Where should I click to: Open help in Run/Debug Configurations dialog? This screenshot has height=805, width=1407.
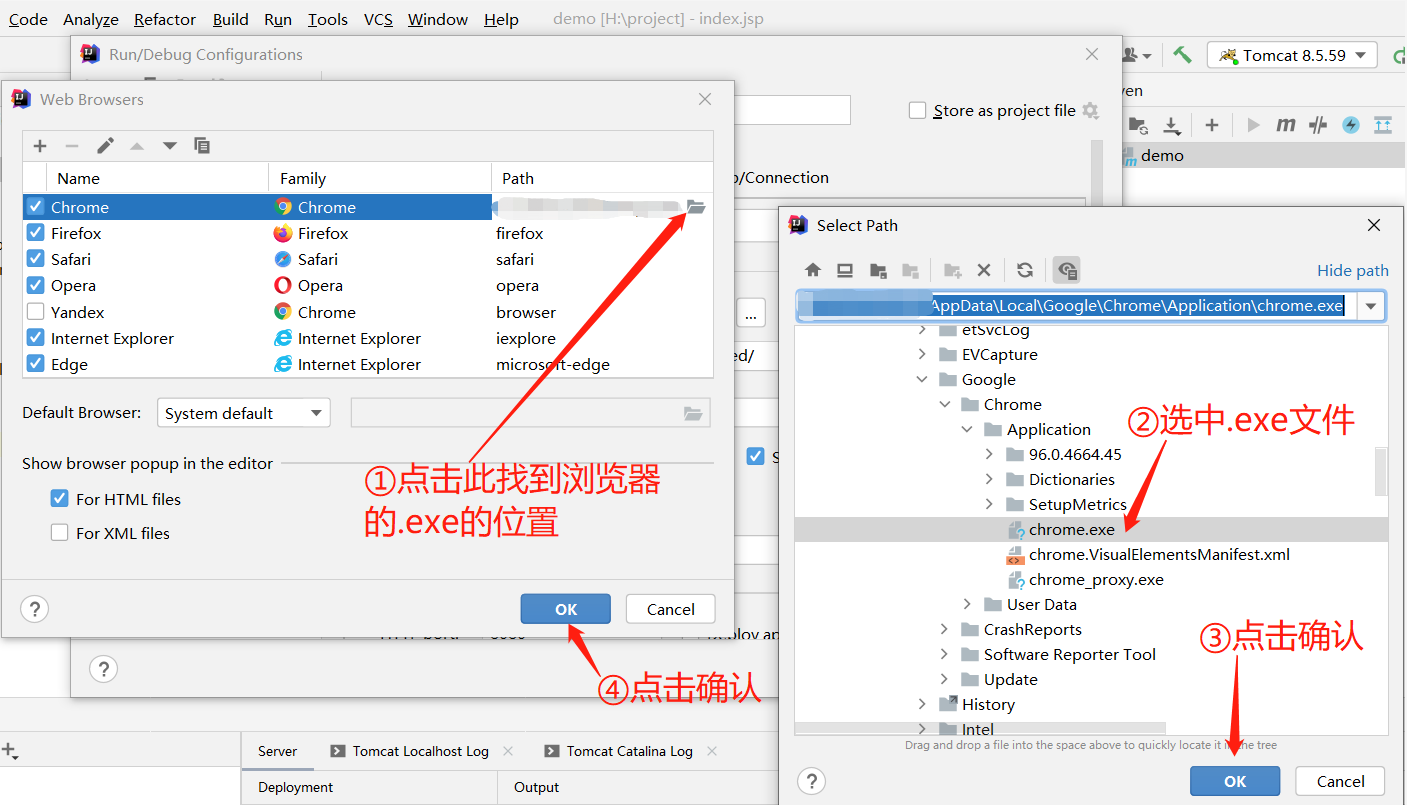104,669
